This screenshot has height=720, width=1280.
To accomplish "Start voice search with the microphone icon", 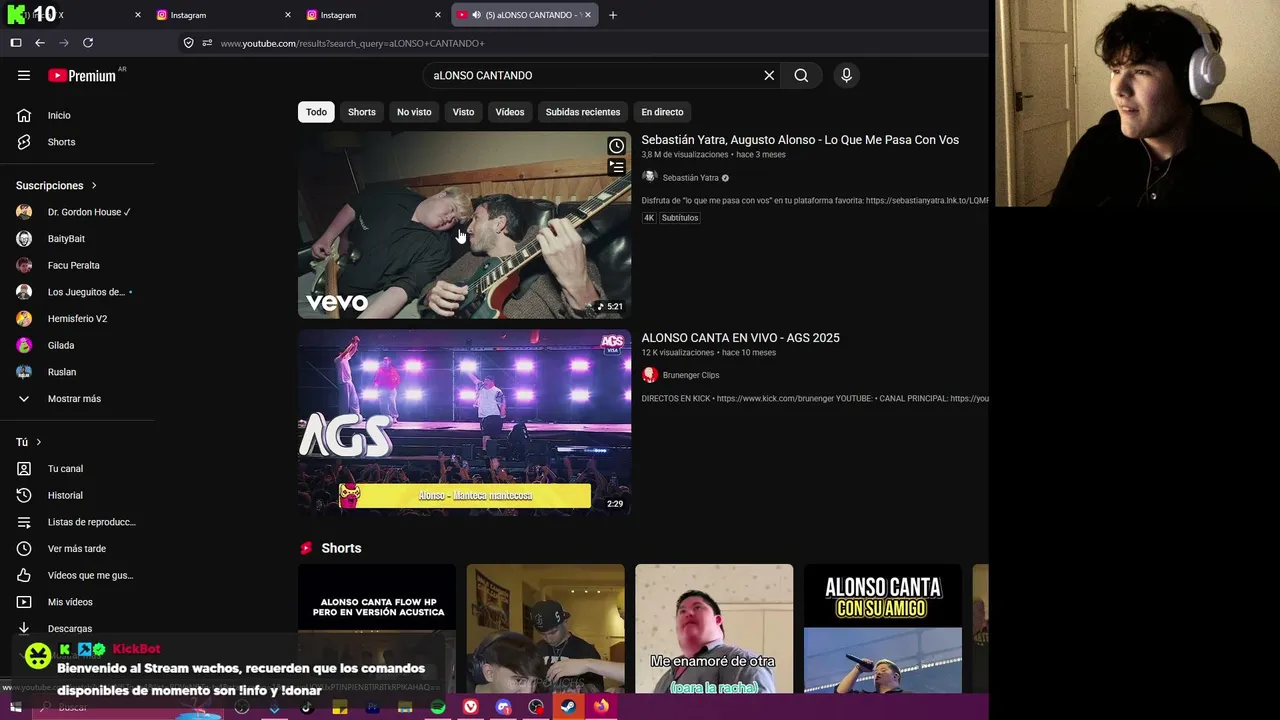I will [846, 75].
